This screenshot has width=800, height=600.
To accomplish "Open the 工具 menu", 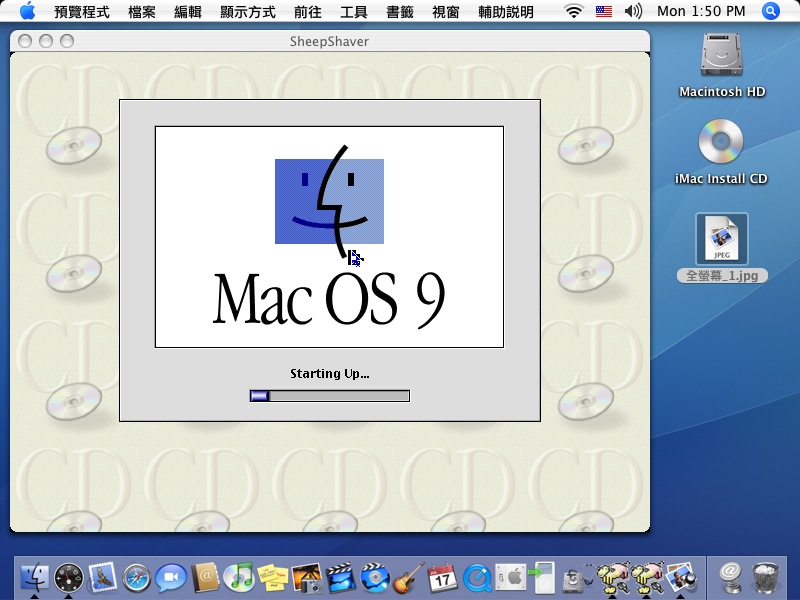I will 354,11.
